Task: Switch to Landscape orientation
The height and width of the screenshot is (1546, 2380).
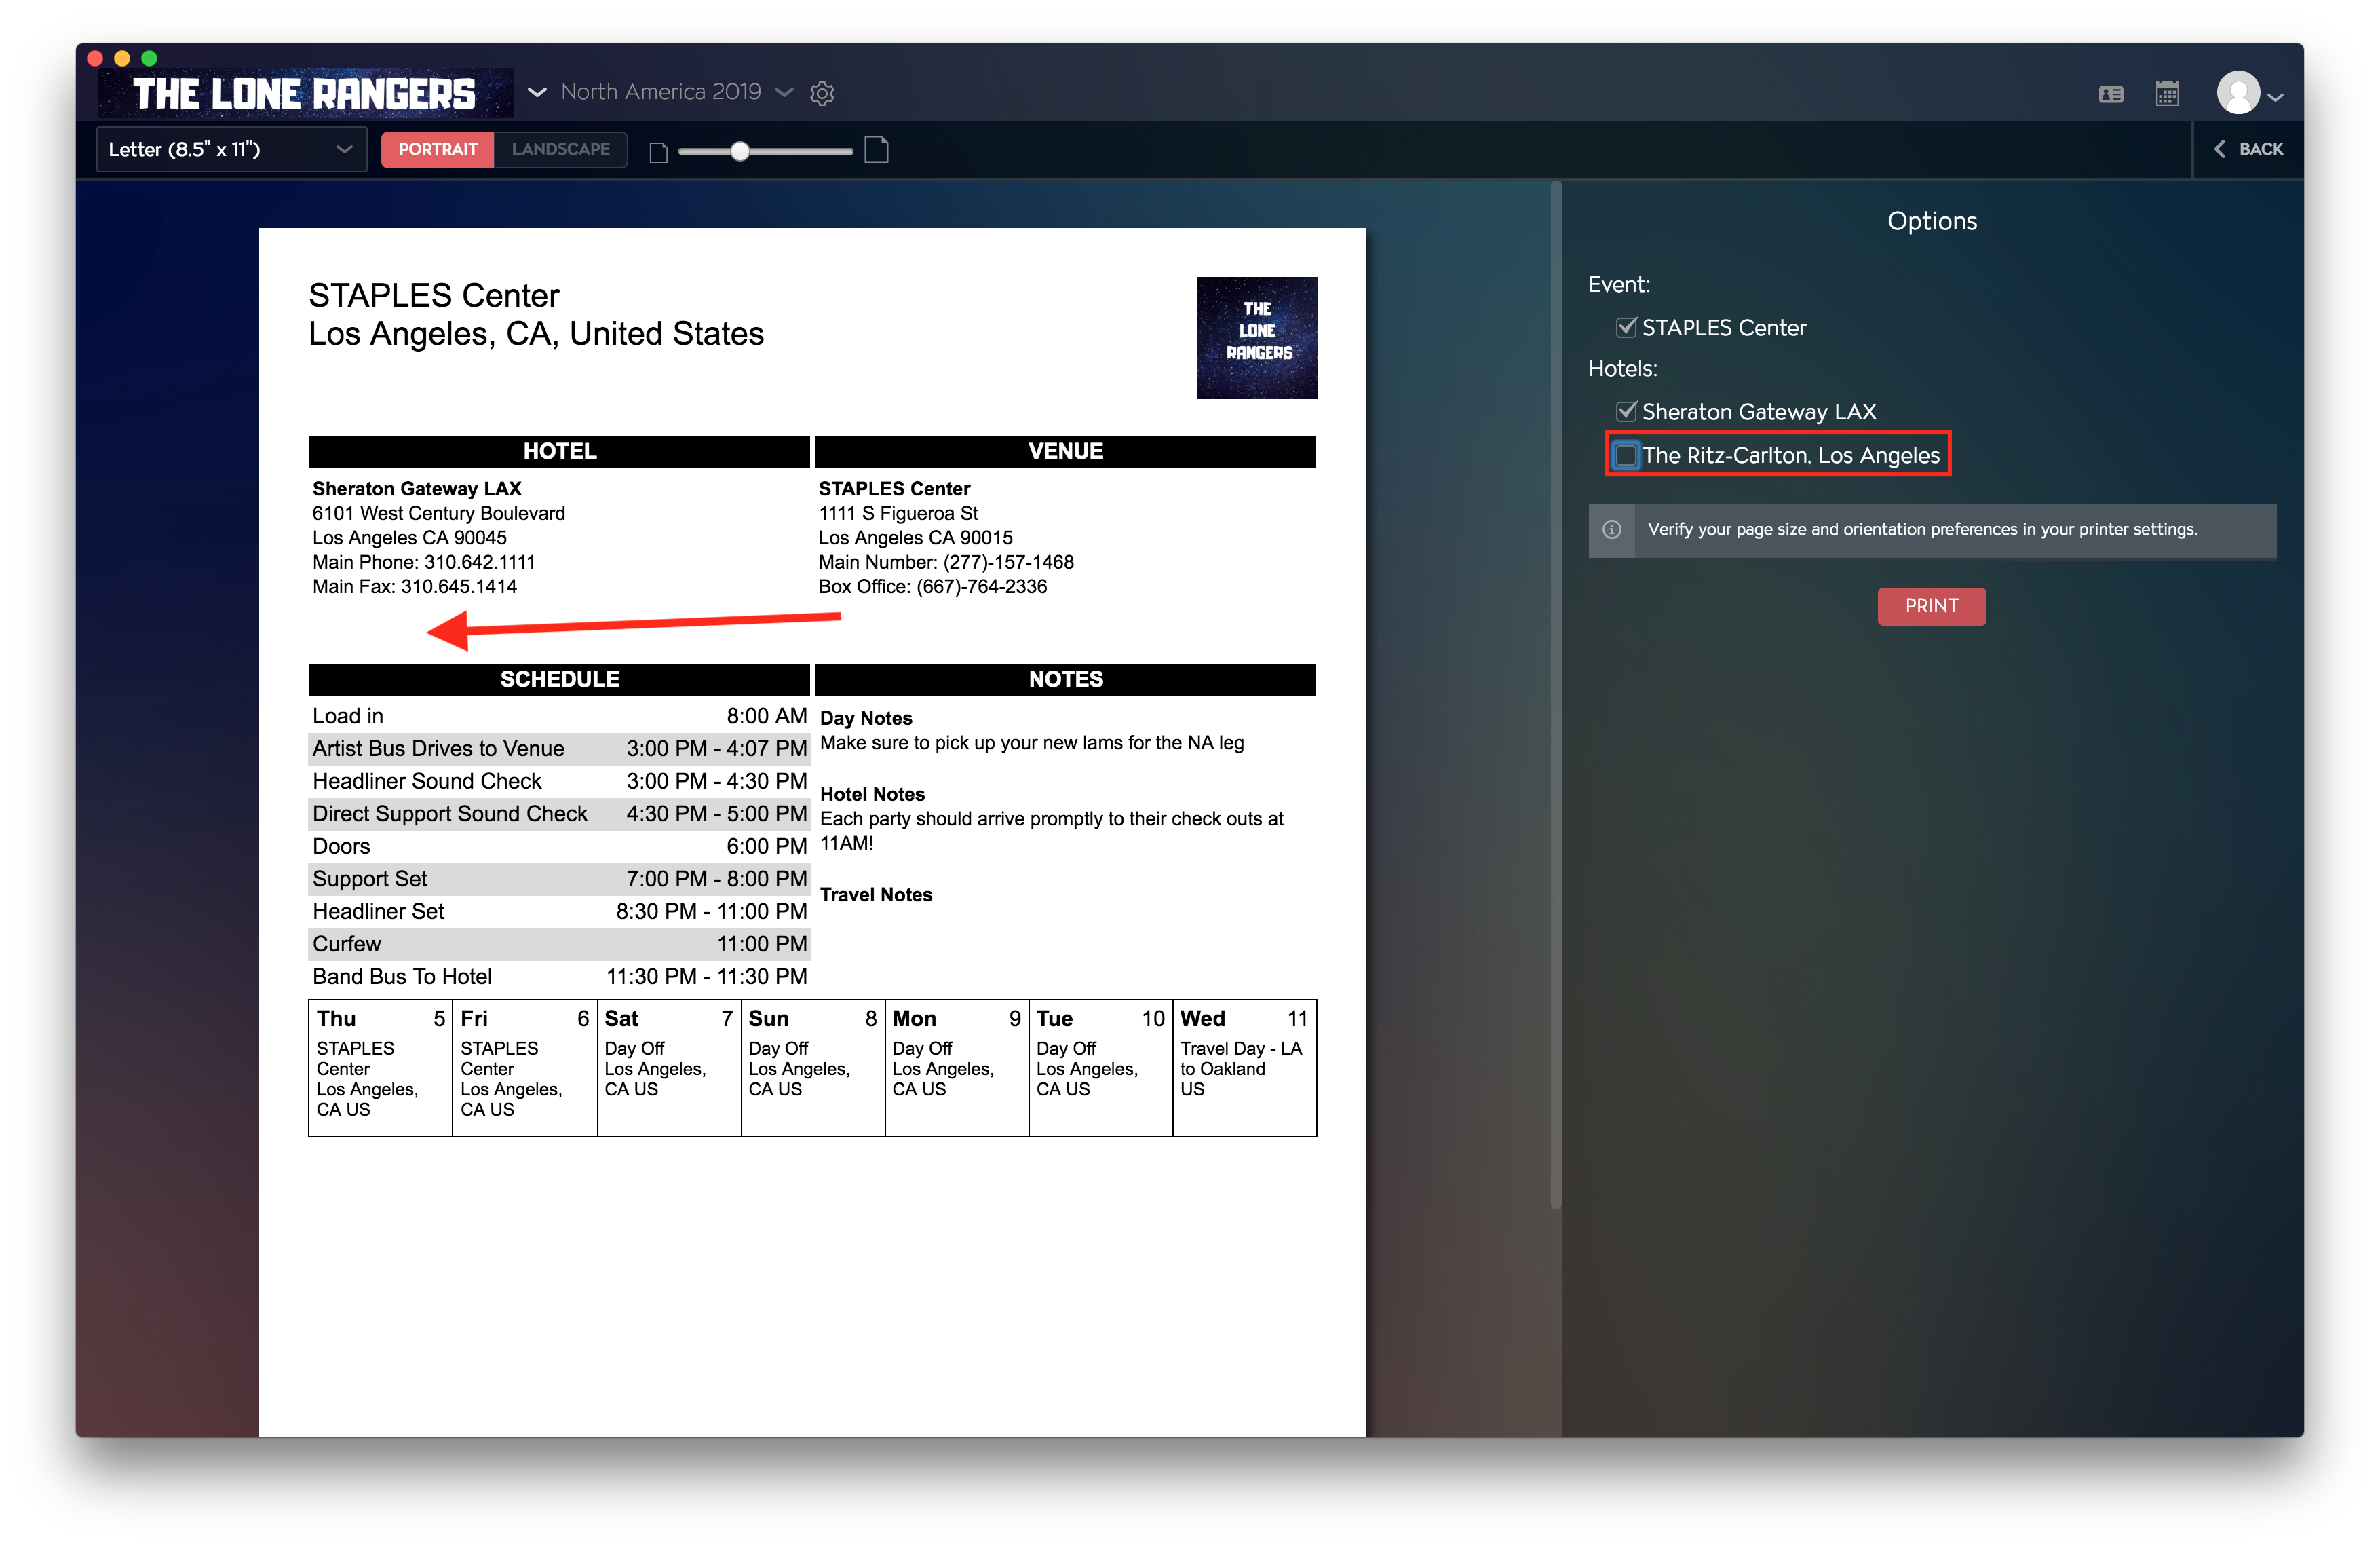Action: [x=560, y=149]
